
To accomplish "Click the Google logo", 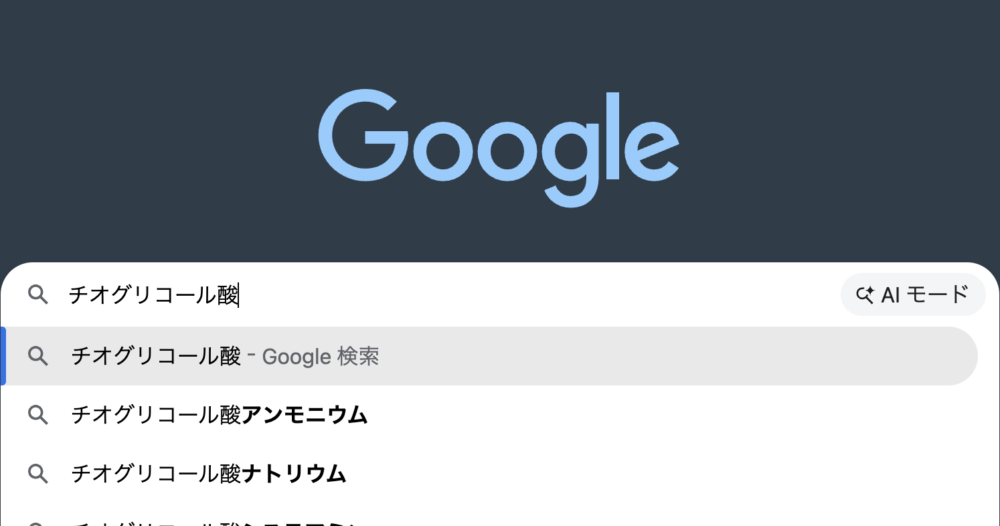I will click(x=498, y=147).
